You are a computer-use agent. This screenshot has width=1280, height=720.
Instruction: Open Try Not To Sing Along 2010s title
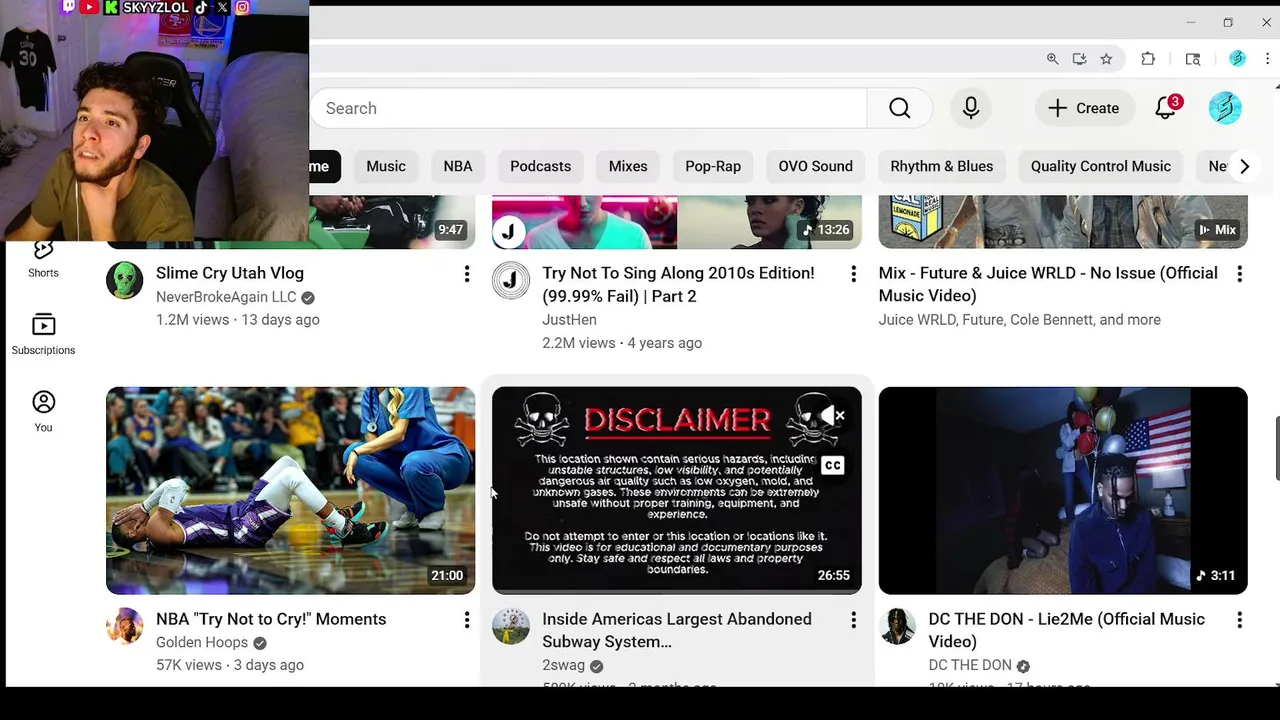pos(678,284)
